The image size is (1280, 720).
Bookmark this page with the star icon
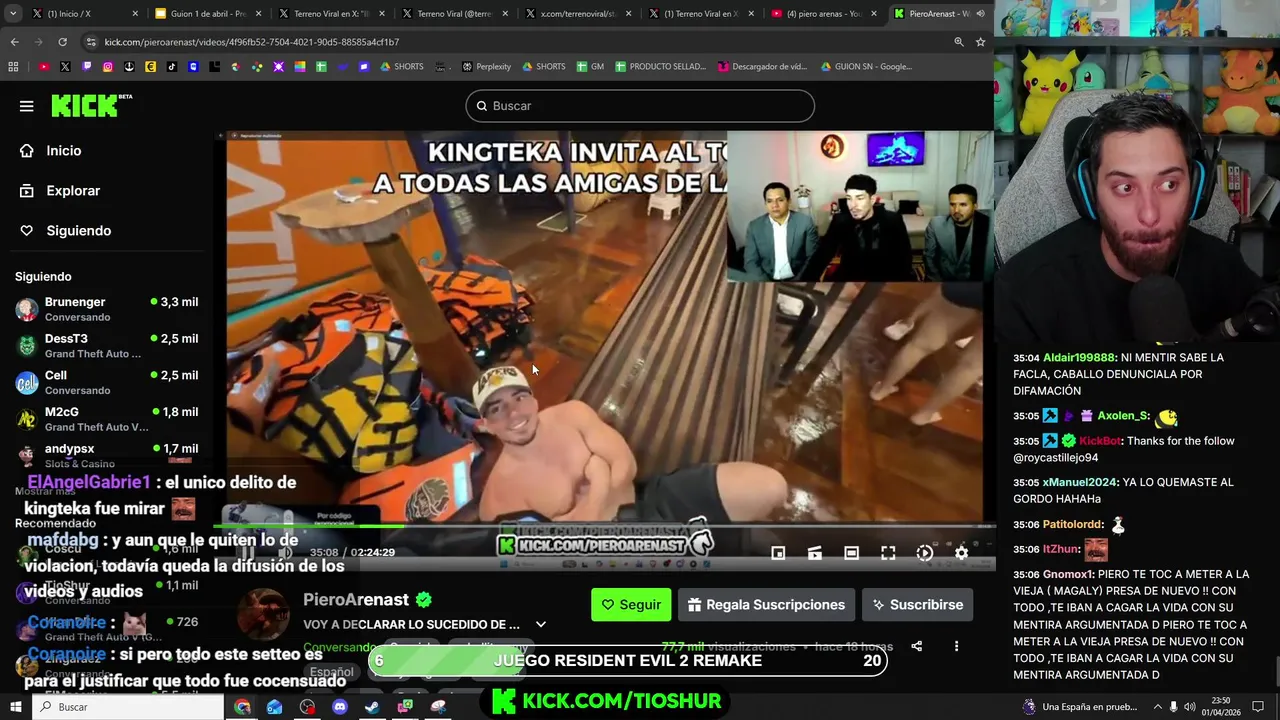pyautogui.click(x=980, y=42)
